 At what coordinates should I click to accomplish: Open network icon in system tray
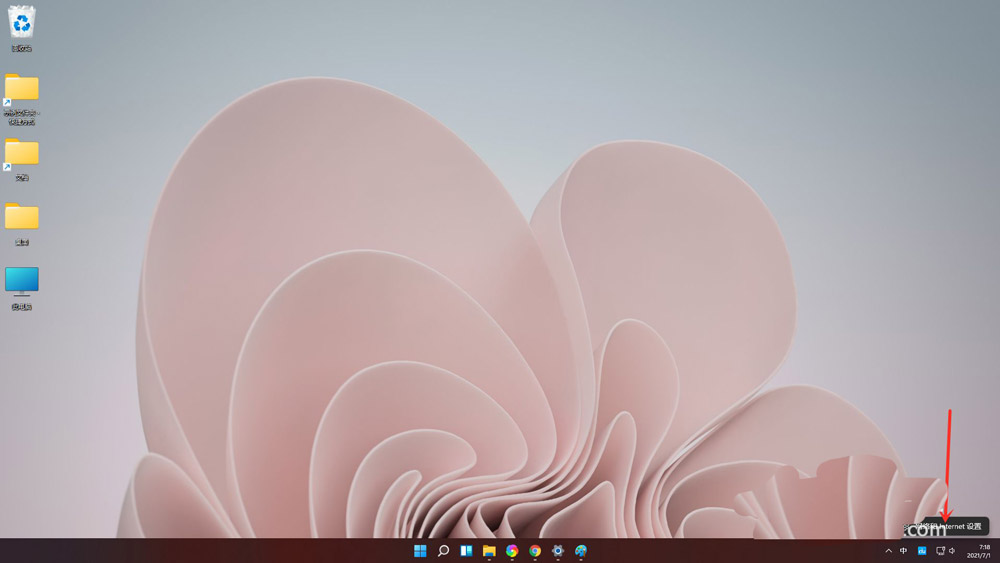(940, 551)
